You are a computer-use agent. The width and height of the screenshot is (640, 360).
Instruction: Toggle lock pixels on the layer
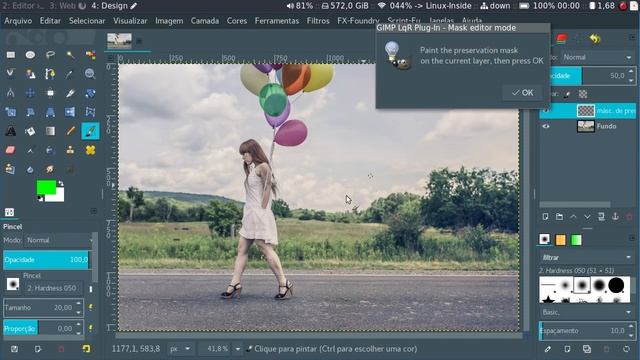(567, 94)
